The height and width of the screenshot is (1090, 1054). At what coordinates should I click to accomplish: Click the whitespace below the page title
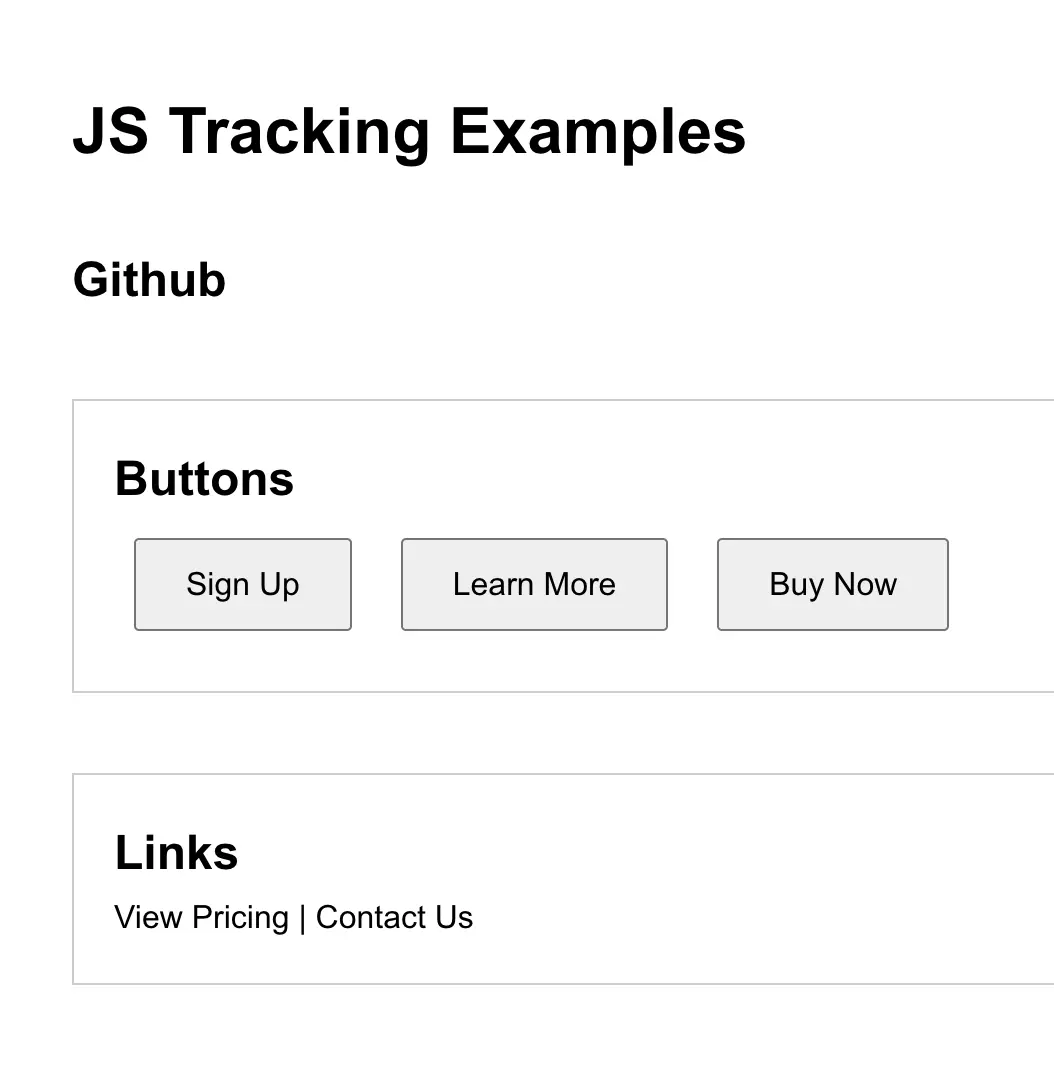(x=500, y=200)
